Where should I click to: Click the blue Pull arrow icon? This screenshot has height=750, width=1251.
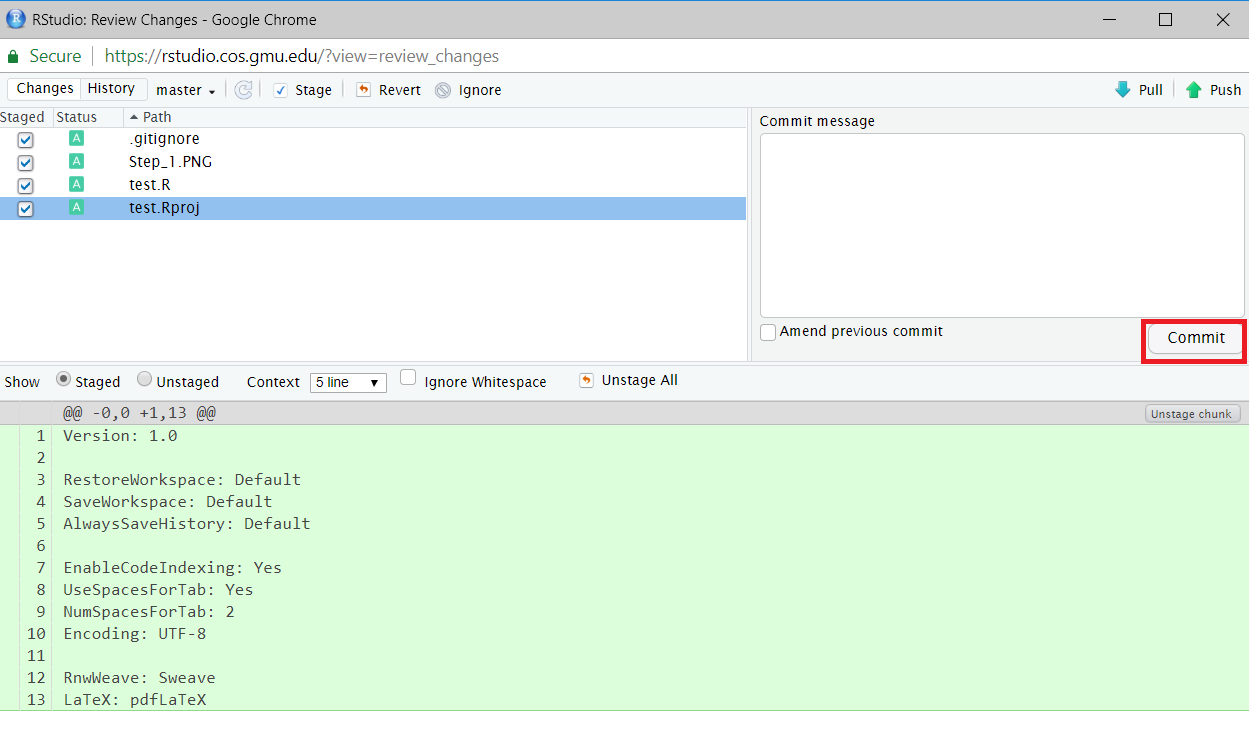click(x=1123, y=89)
